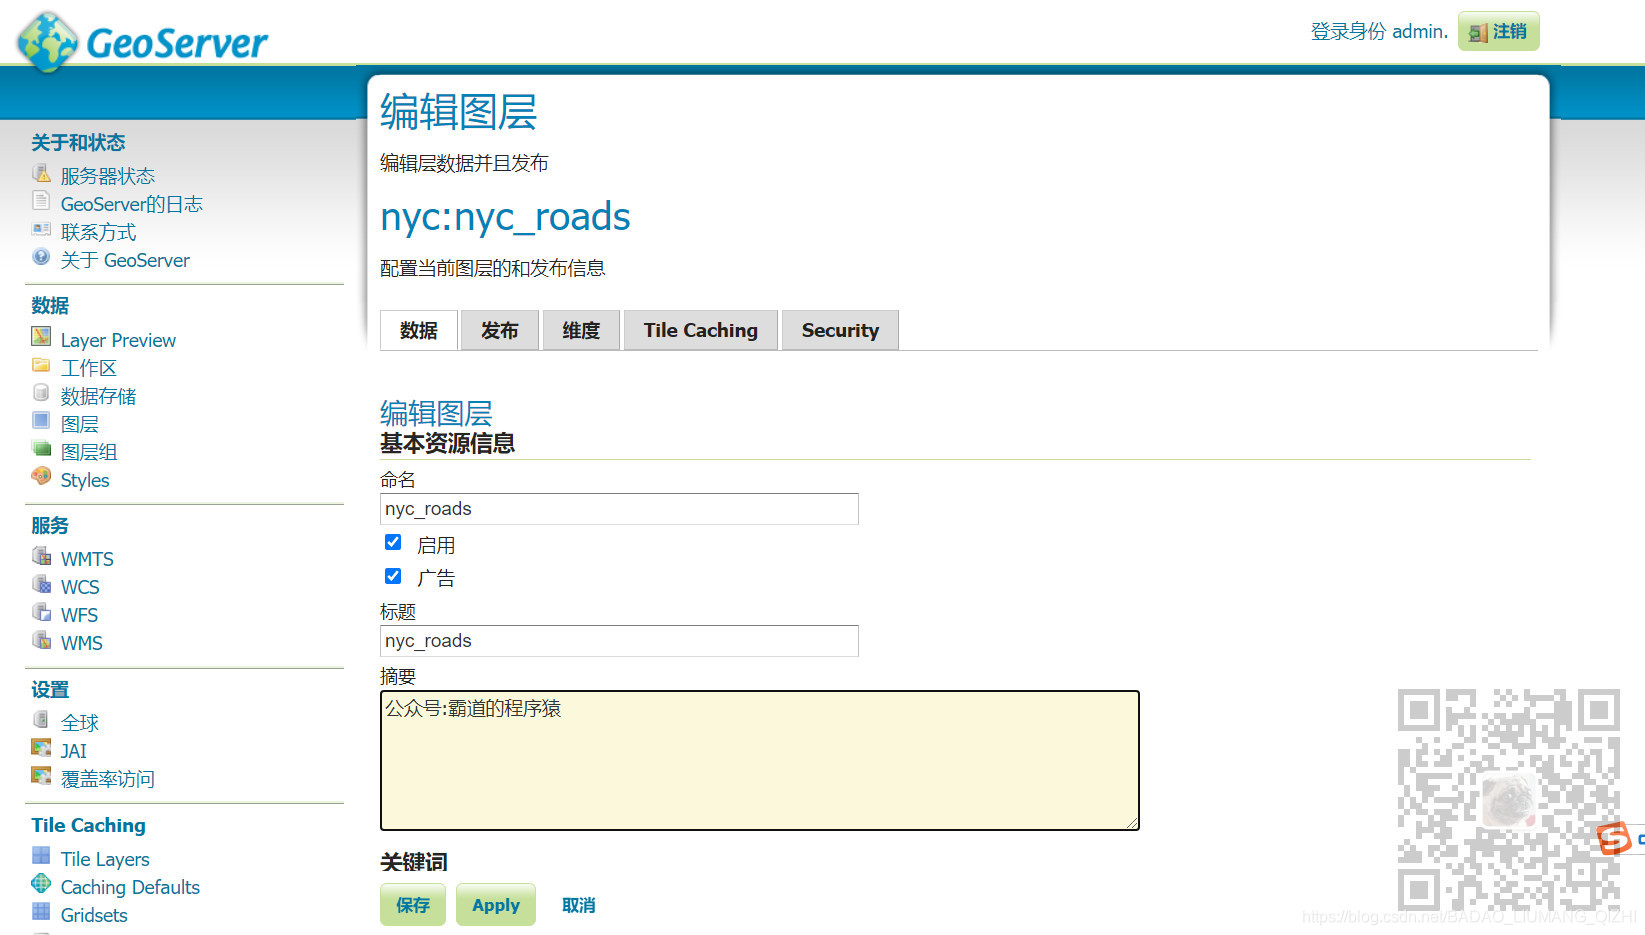Open the Security tab
1645x935 pixels.
840,331
